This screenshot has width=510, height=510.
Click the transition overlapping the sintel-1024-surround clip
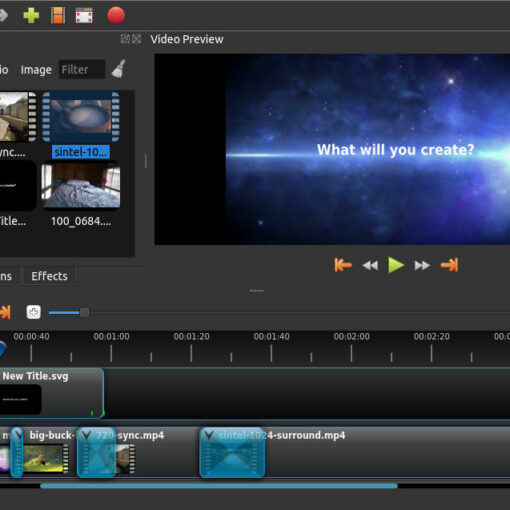click(232, 452)
